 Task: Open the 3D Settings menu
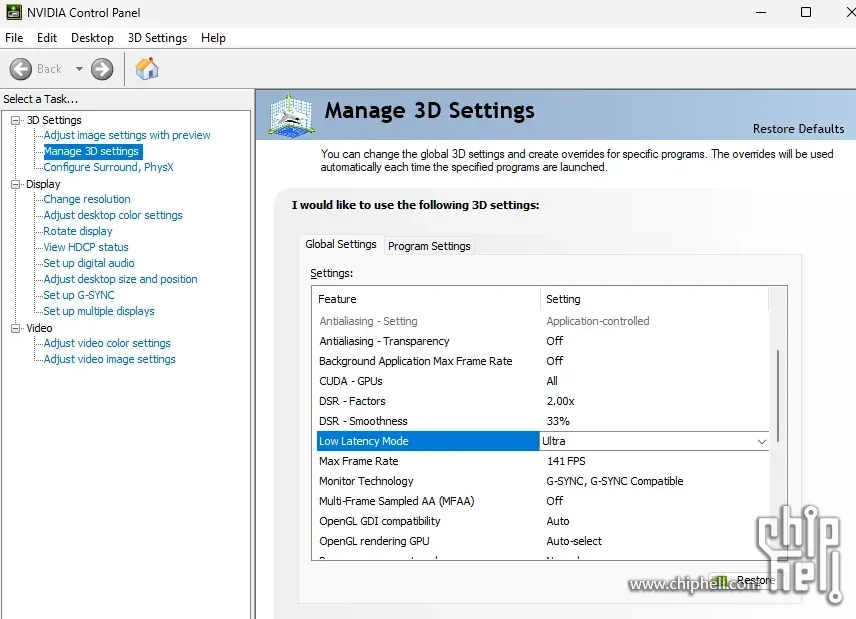[x=157, y=38]
